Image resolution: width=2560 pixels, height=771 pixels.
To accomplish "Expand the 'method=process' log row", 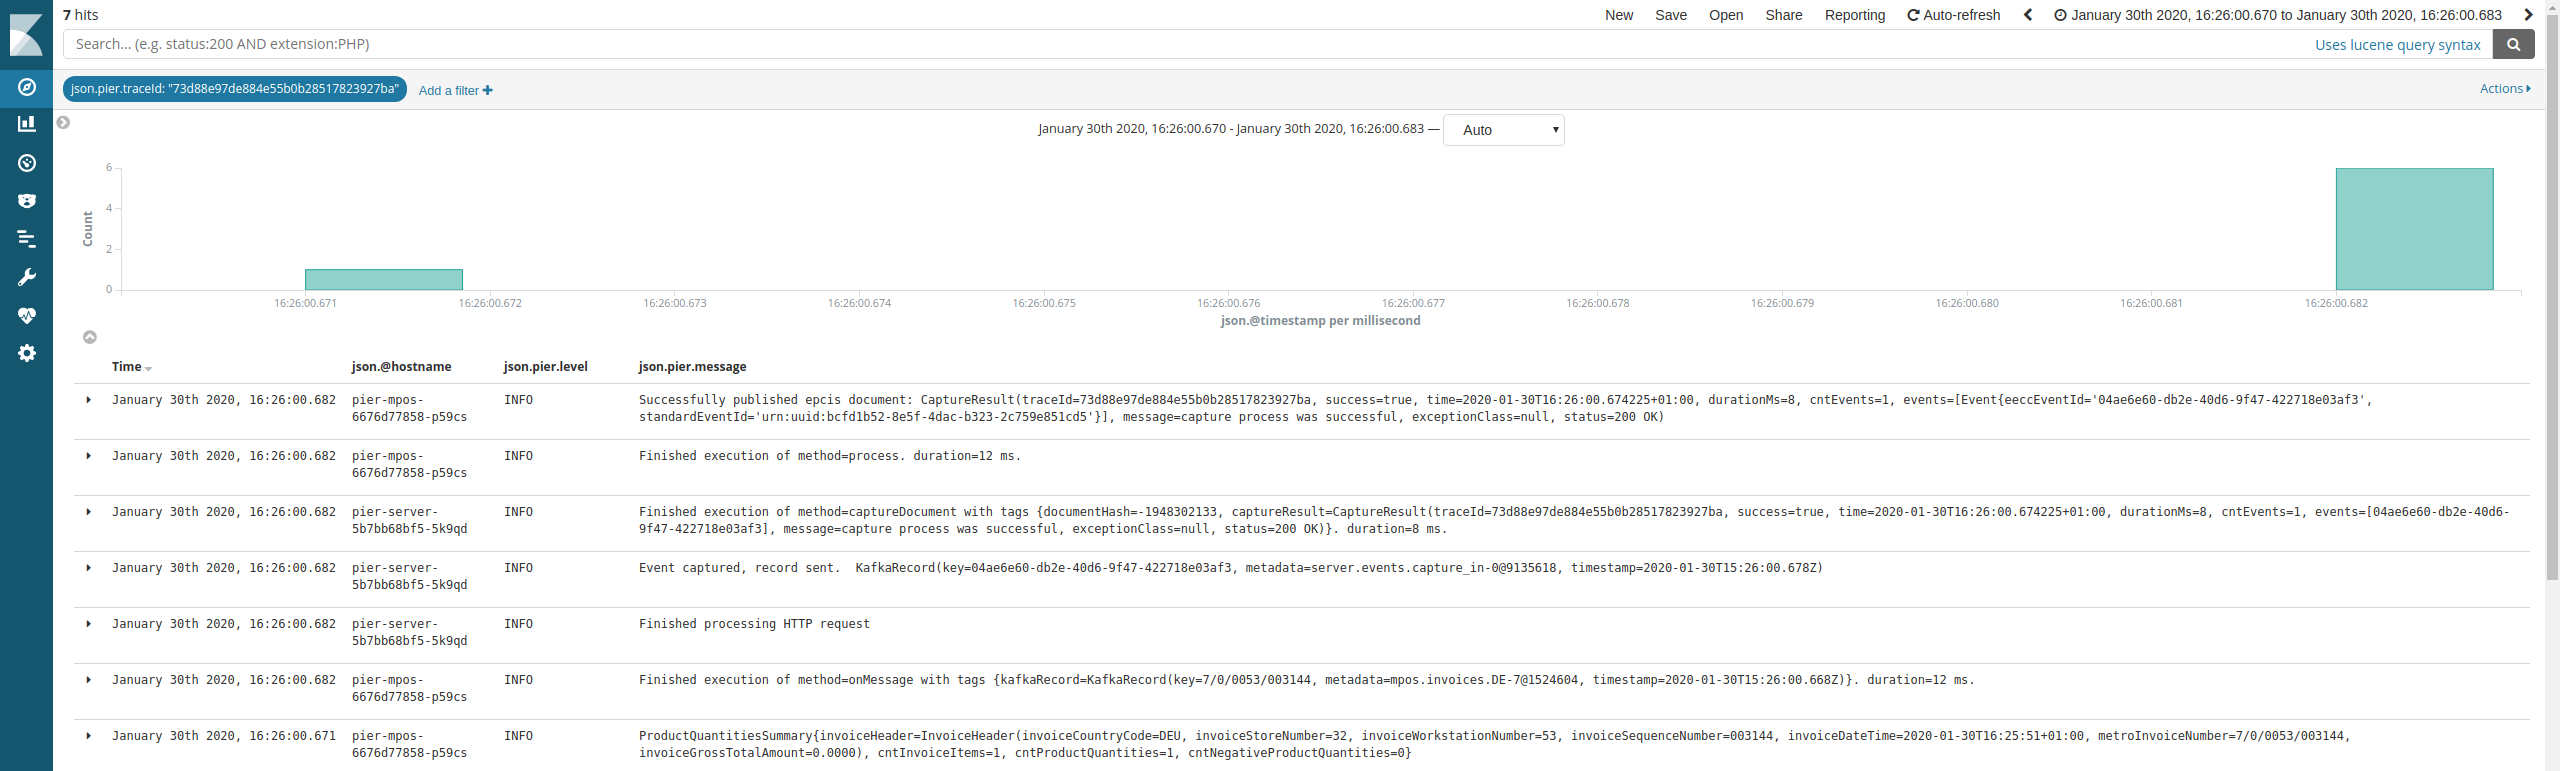I will 89,456.
